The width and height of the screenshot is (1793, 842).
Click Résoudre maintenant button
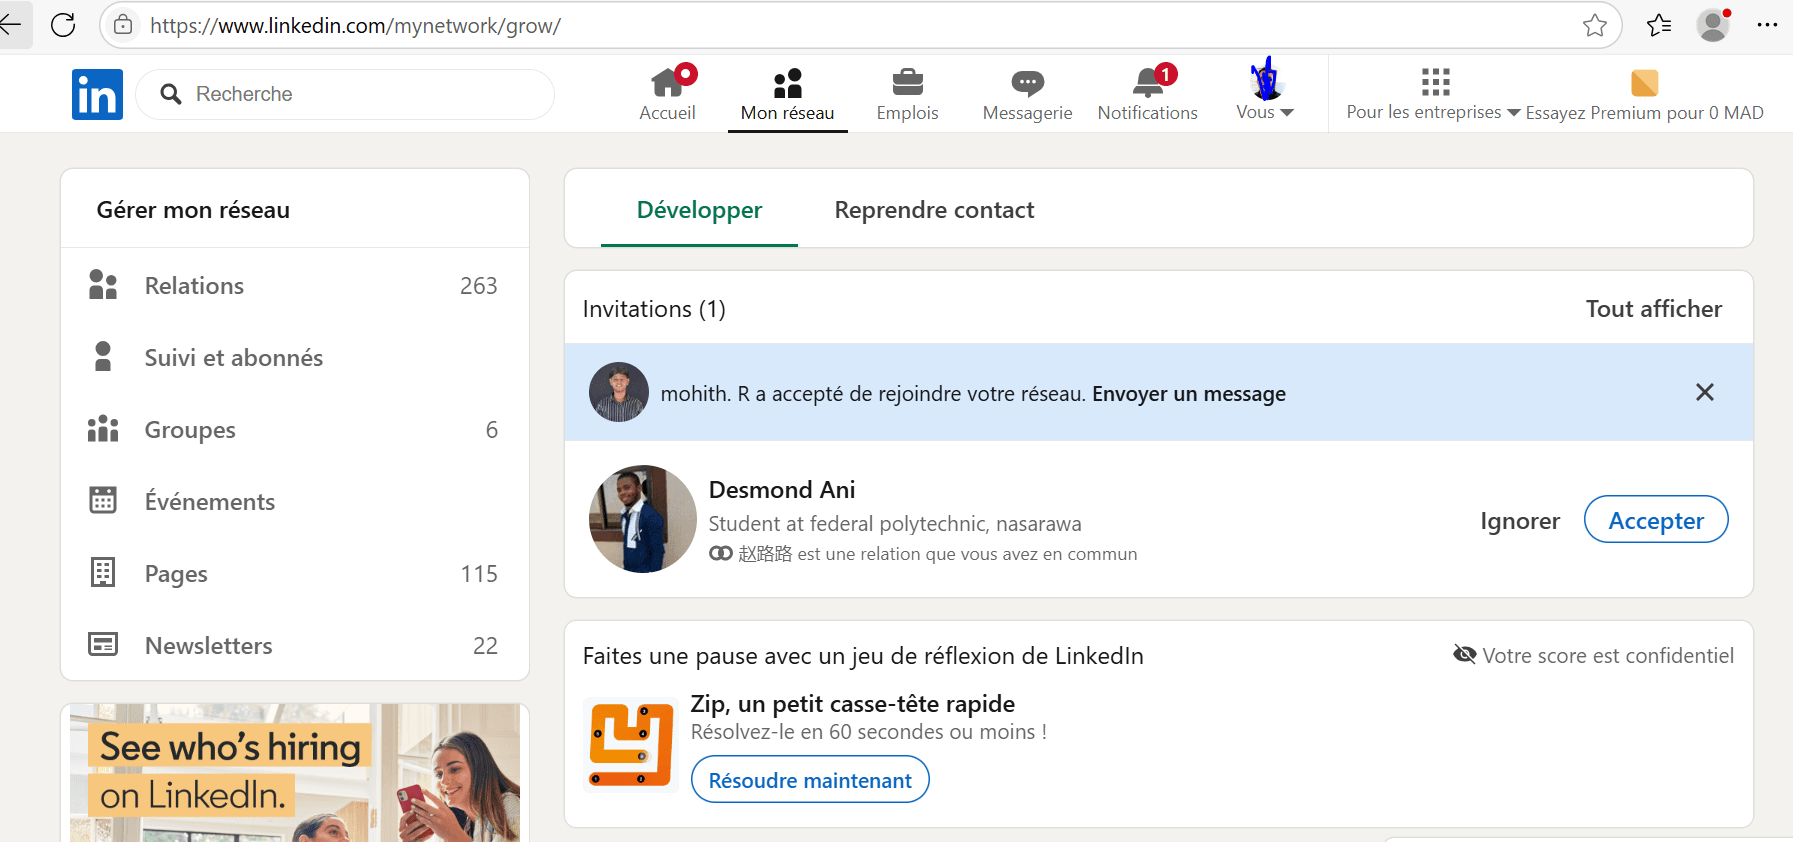pyautogui.click(x=810, y=780)
